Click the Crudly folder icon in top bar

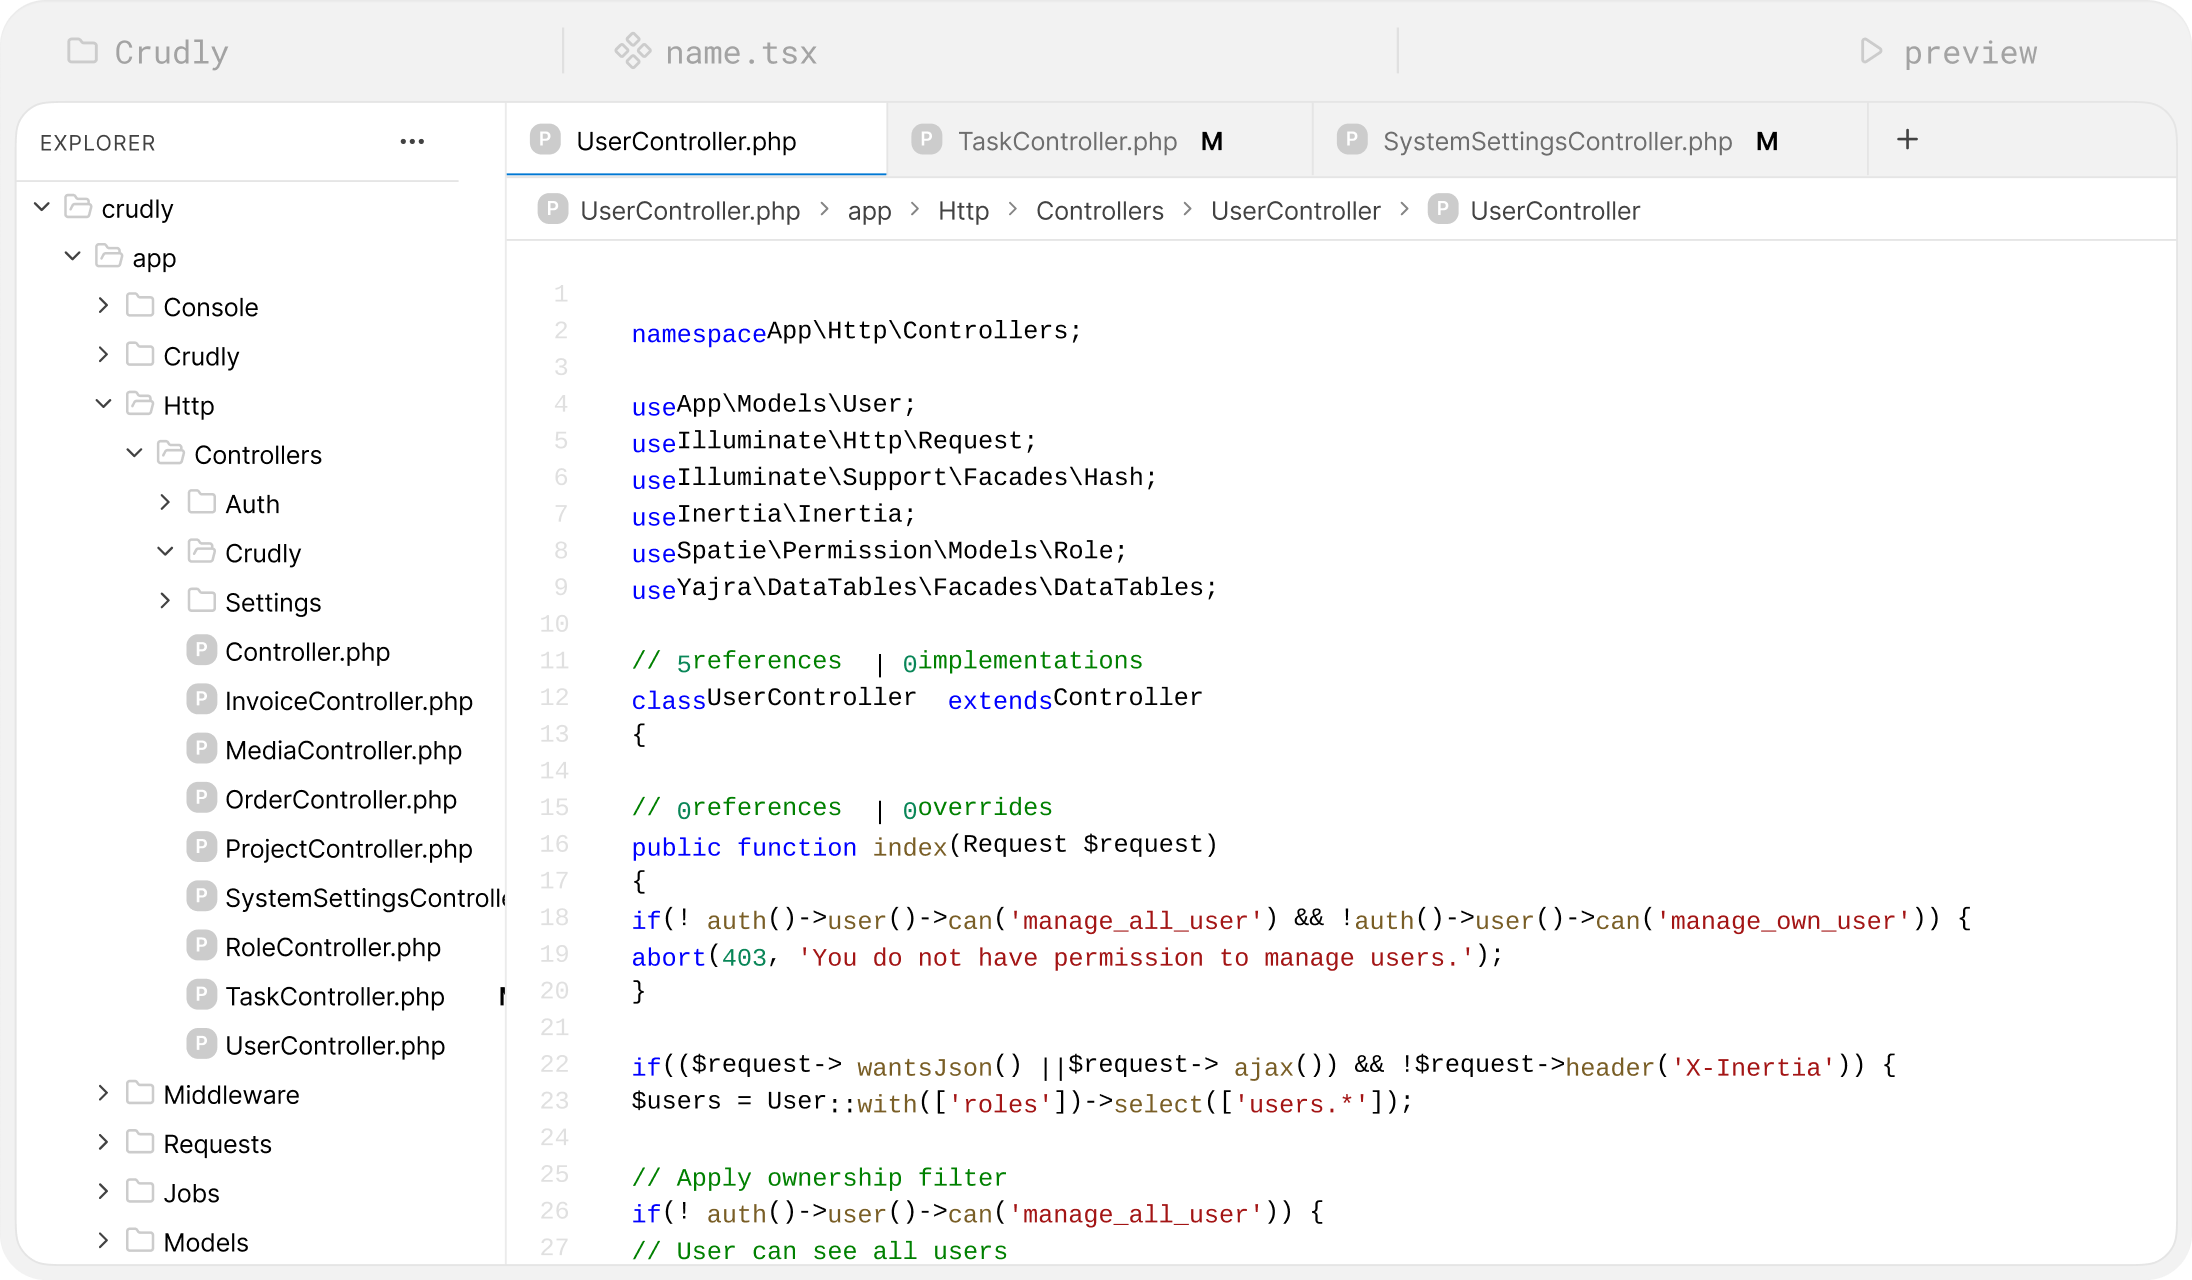click(82, 51)
